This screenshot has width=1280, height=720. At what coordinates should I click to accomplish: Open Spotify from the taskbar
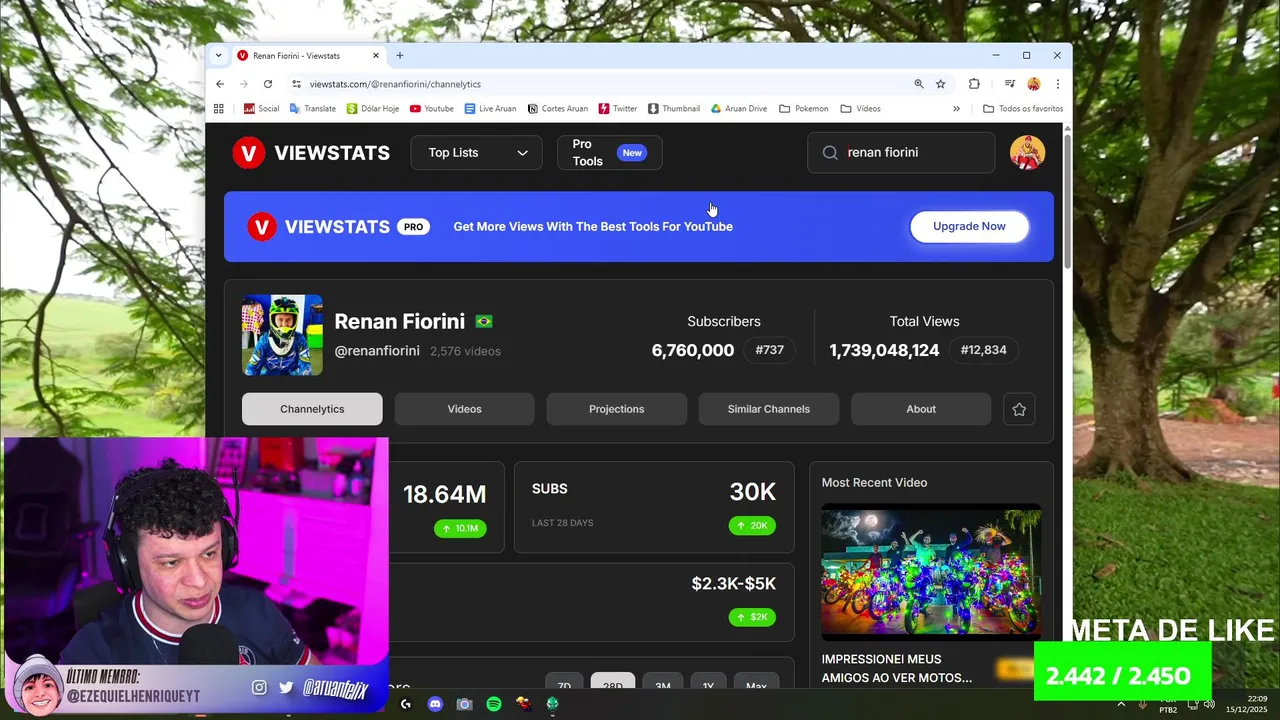[494, 704]
